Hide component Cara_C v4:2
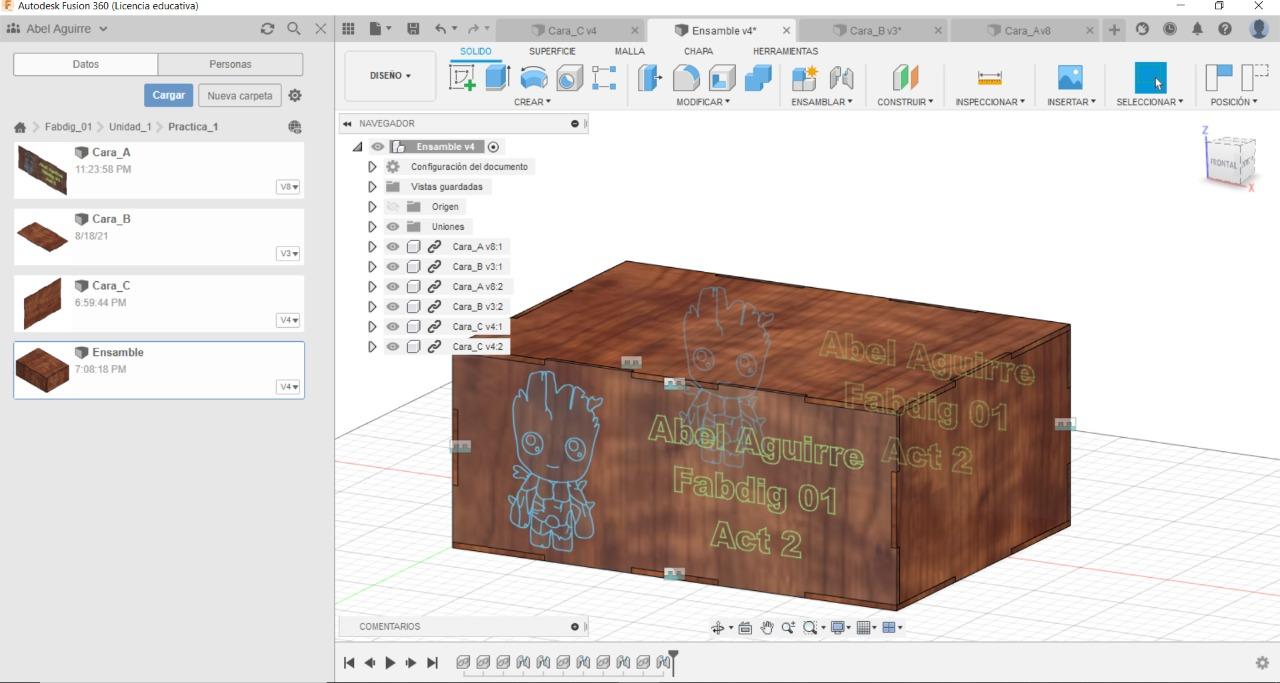 pyautogui.click(x=393, y=347)
